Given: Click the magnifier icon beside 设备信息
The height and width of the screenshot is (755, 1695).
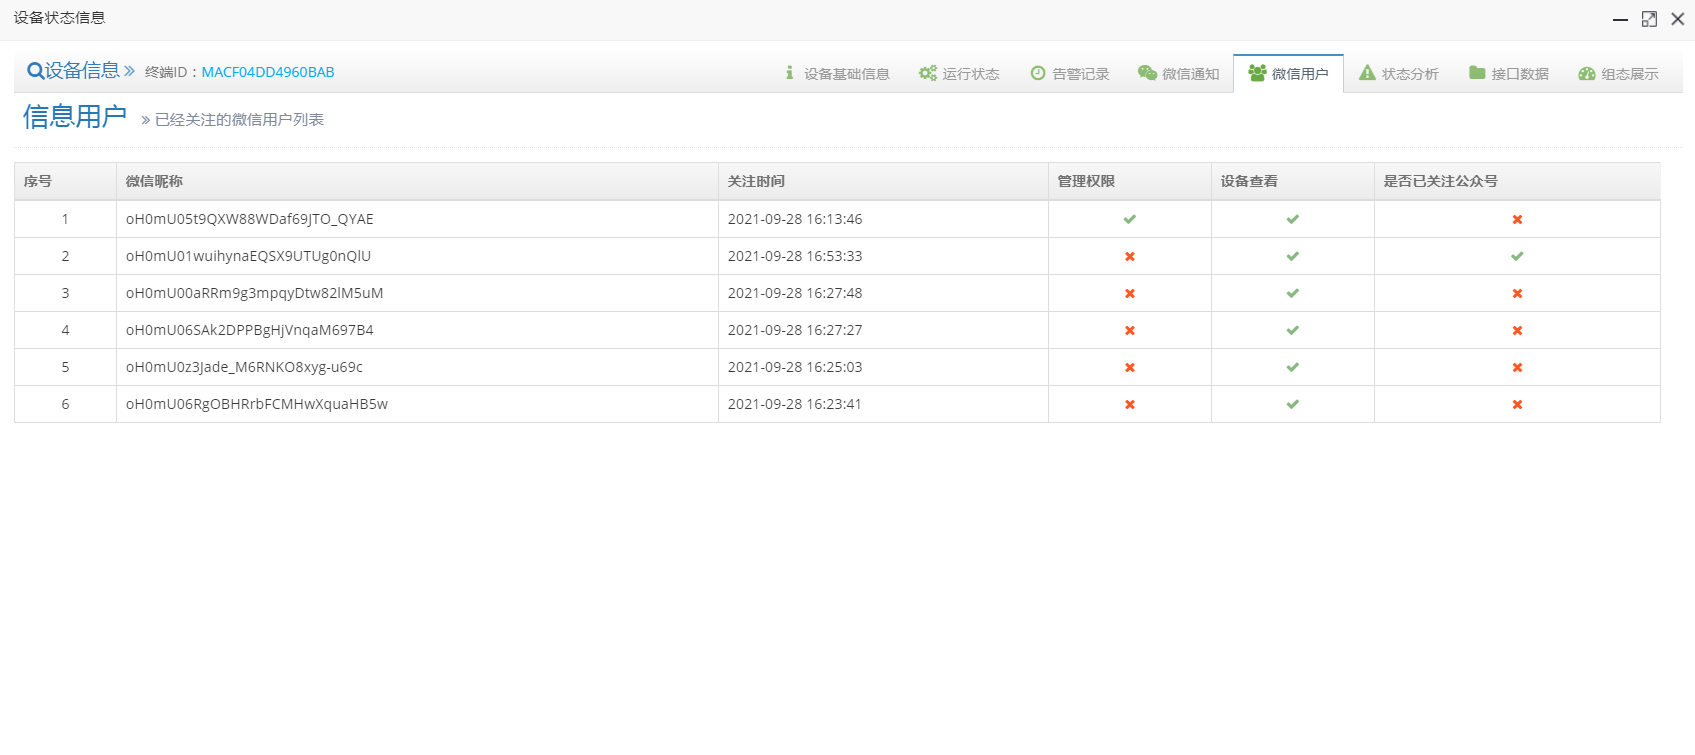Looking at the screenshot, I should click(35, 71).
